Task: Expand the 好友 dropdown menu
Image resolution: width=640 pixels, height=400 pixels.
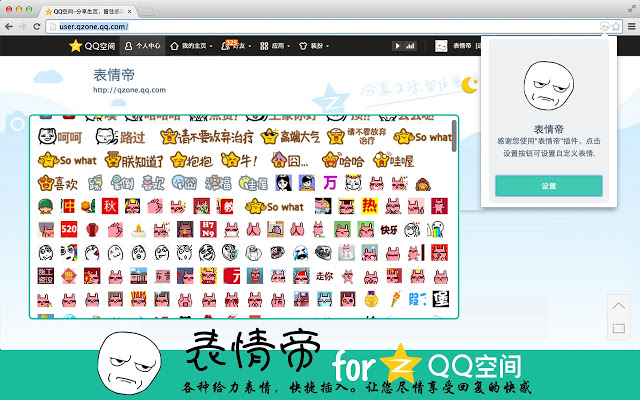Action: pyautogui.click(x=236, y=46)
